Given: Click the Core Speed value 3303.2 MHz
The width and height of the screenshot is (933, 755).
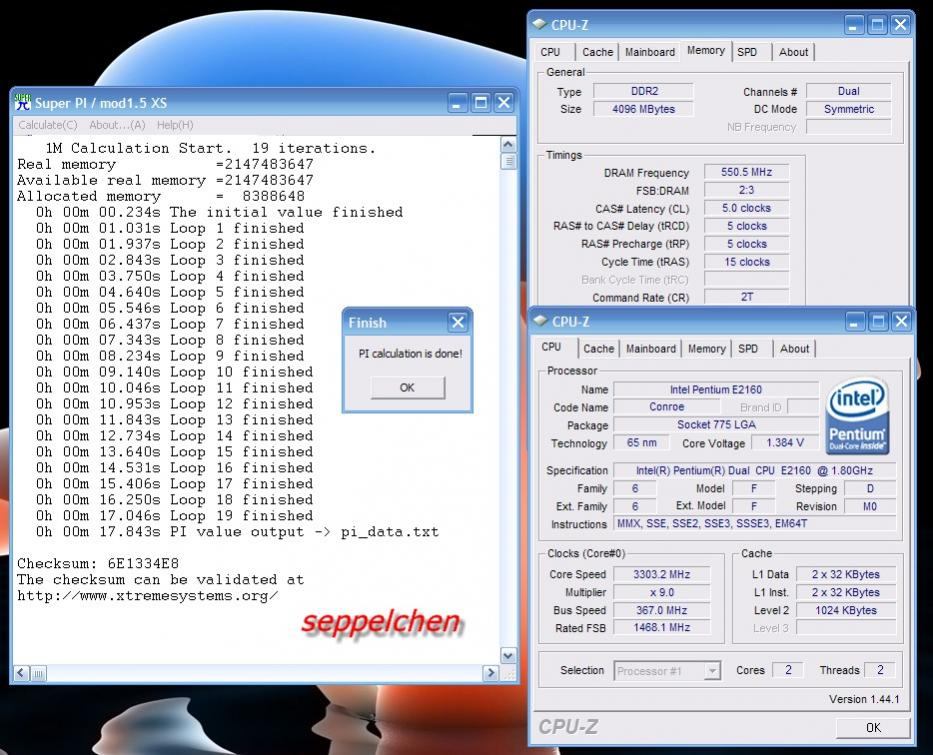Looking at the screenshot, I should pyautogui.click(x=662, y=574).
